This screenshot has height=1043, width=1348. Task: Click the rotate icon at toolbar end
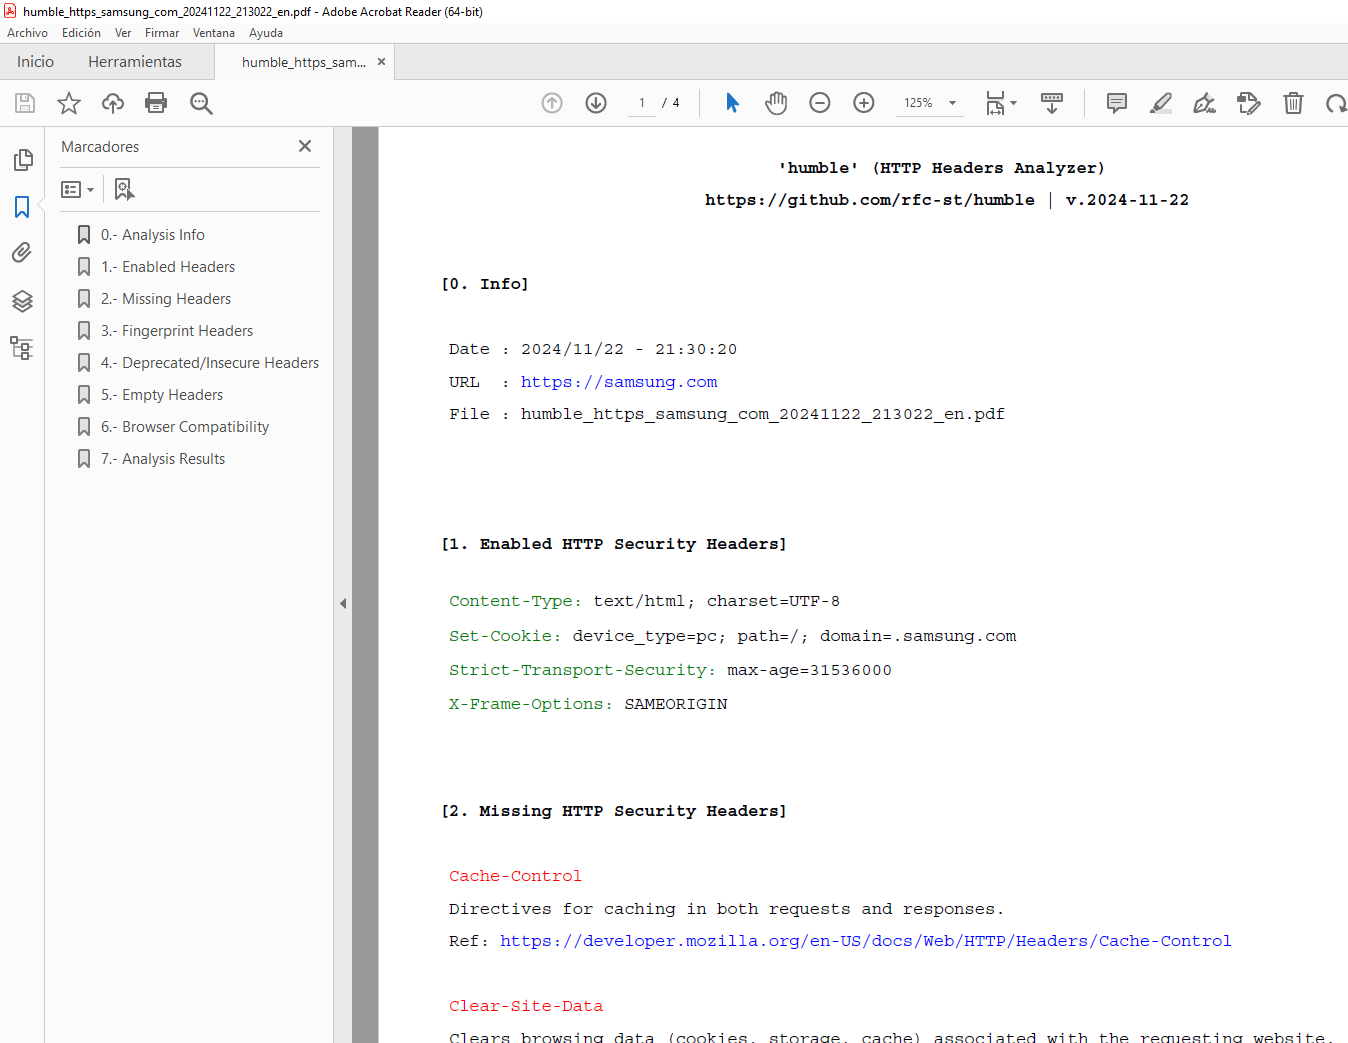click(x=1336, y=103)
